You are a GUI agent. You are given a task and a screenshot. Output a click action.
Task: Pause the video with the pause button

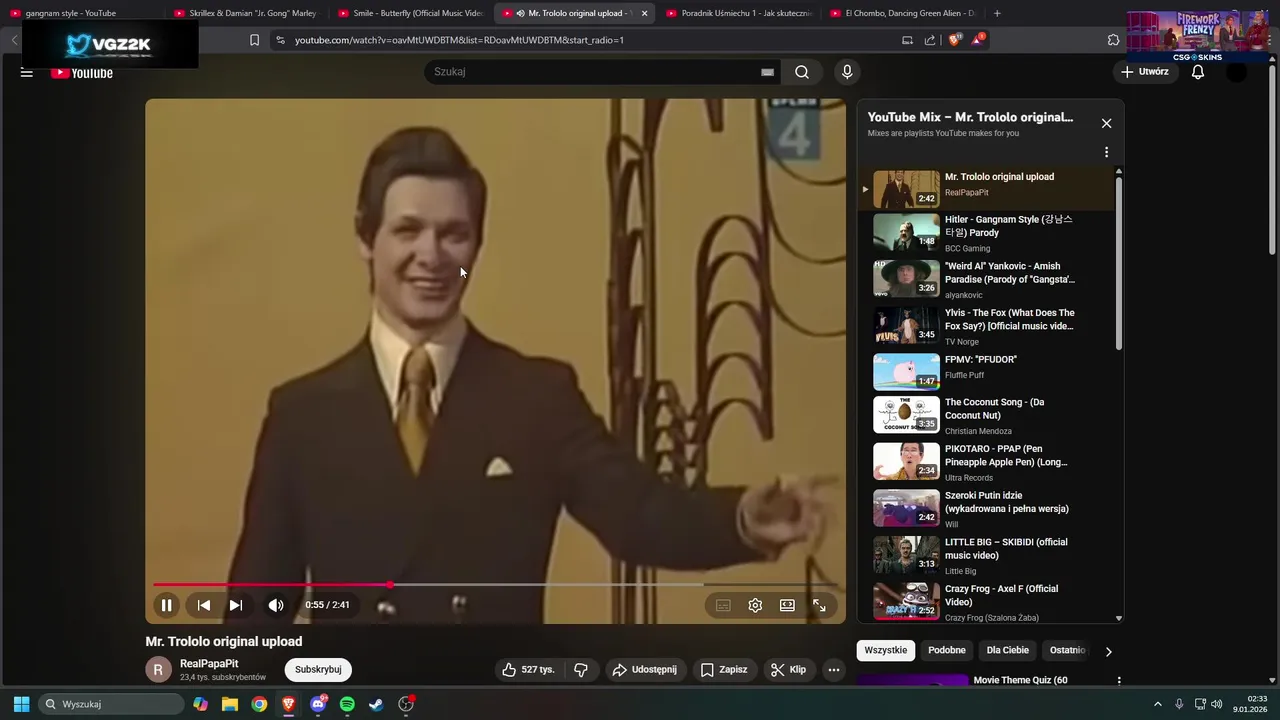(167, 605)
